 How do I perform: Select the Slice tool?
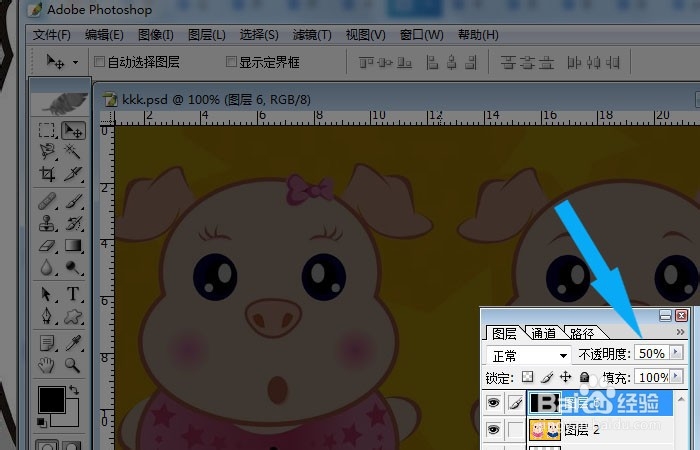tap(73, 174)
